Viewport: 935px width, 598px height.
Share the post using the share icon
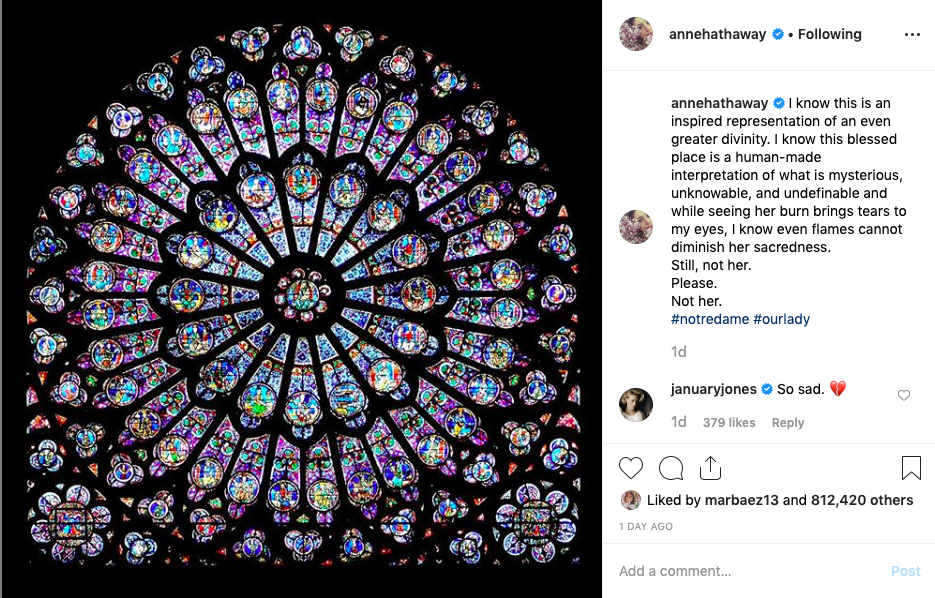point(710,468)
